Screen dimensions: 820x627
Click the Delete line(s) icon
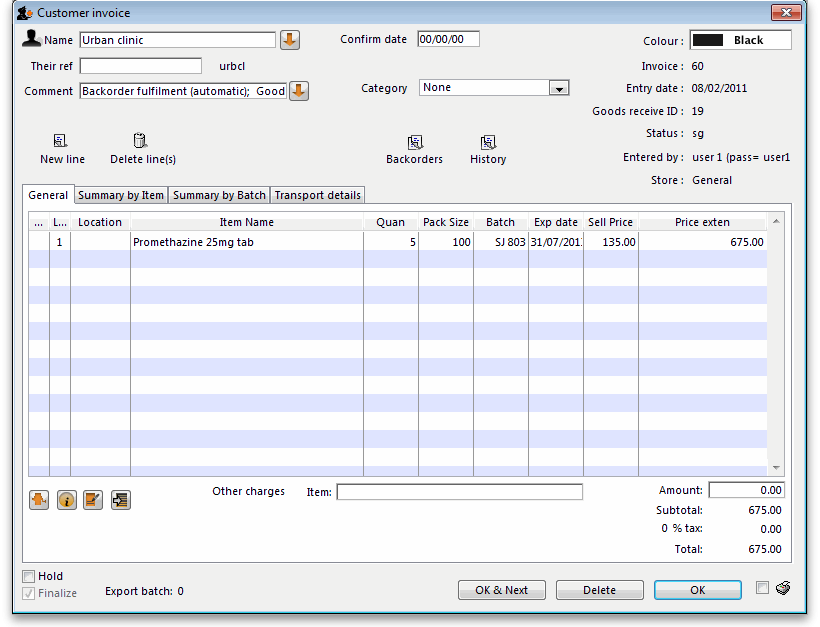tap(141, 142)
